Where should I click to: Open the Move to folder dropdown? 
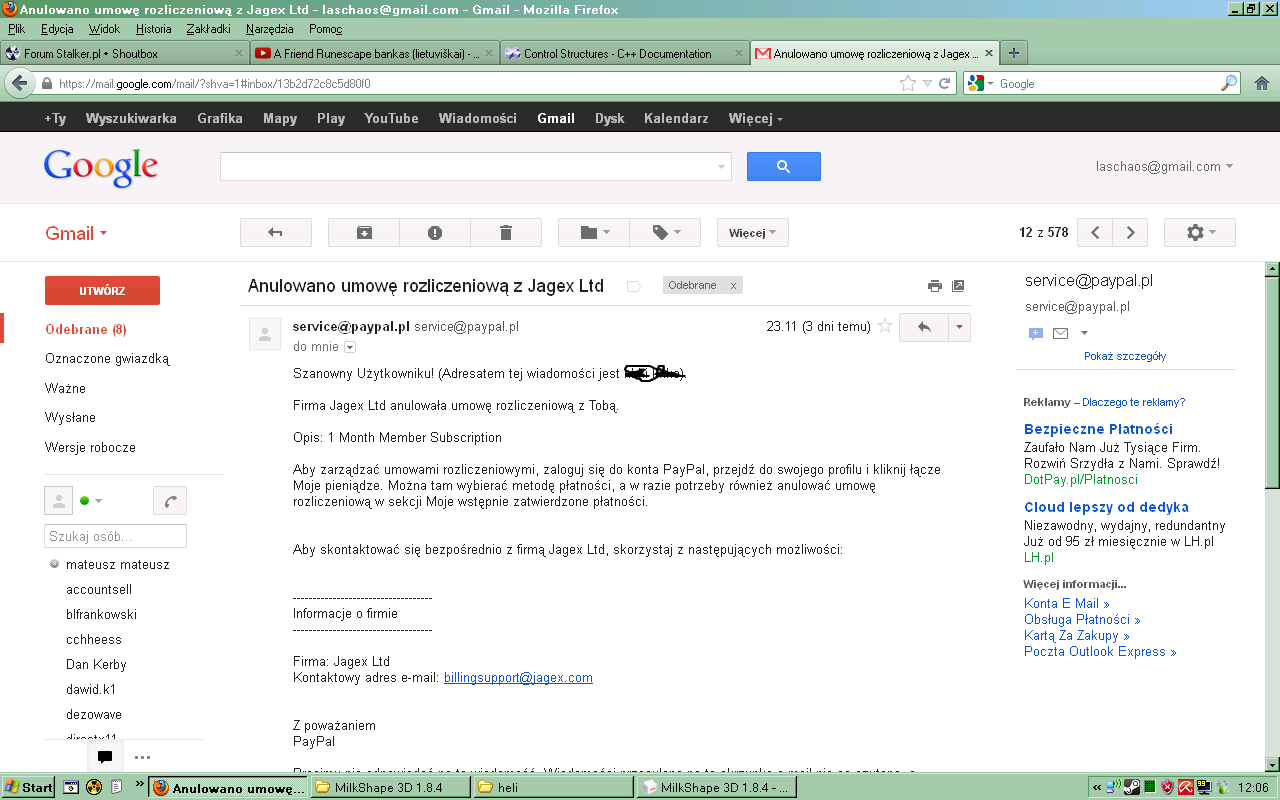click(x=594, y=233)
